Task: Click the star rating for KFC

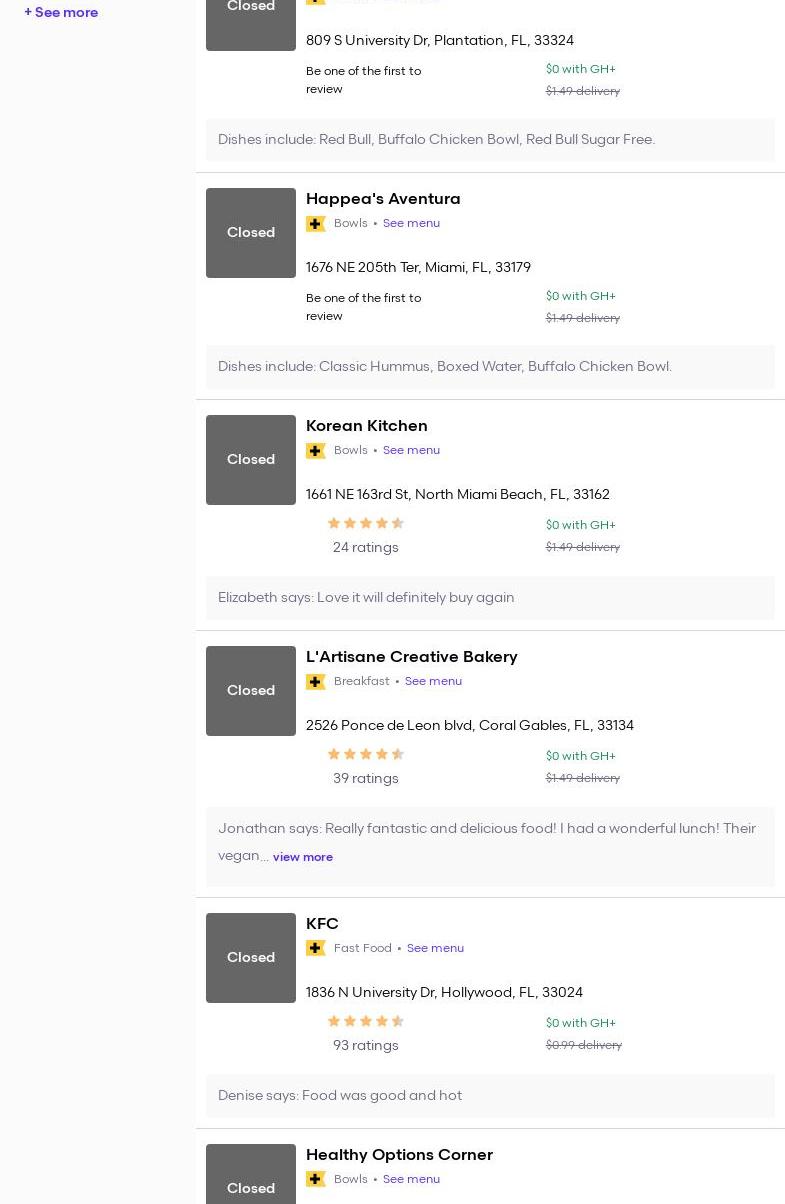Action: pyautogui.click(x=366, y=1021)
